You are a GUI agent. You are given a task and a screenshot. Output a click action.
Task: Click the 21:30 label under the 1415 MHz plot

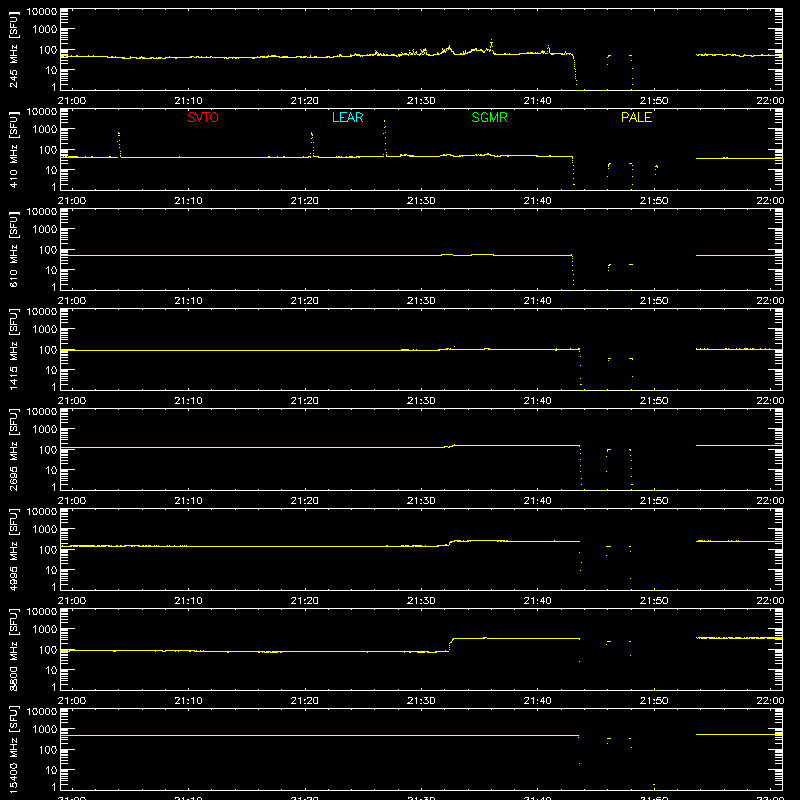pos(421,401)
